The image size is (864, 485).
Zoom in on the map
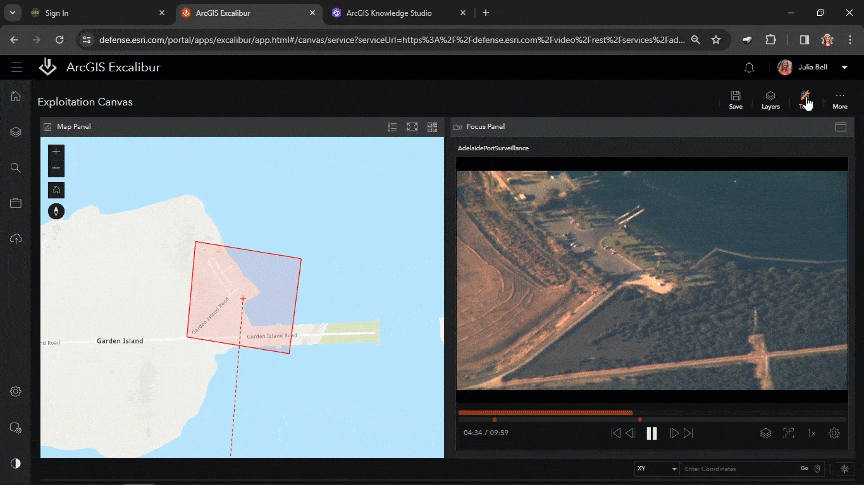[x=56, y=152]
